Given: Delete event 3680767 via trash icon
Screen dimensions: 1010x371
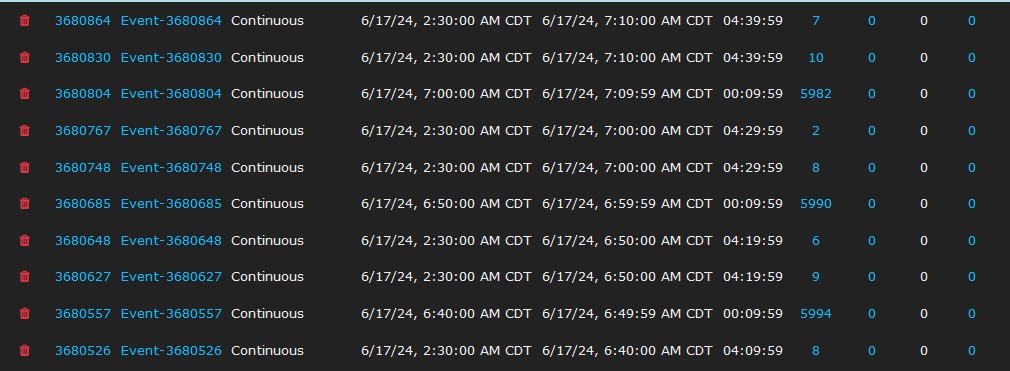Looking at the screenshot, I should (24, 131).
